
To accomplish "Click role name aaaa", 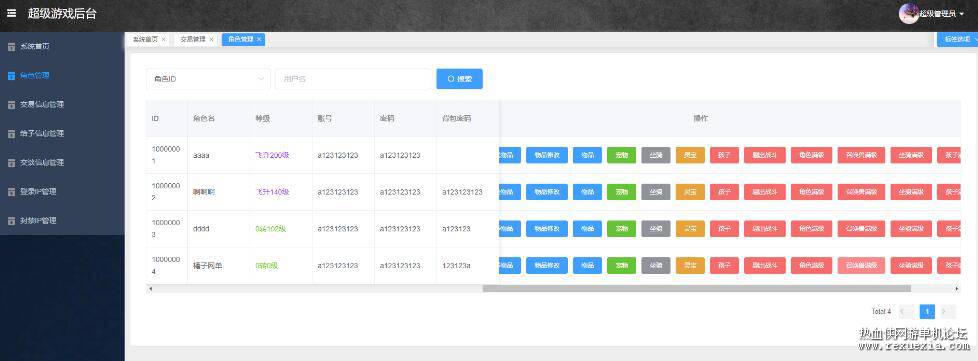I will click(x=201, y=155).
